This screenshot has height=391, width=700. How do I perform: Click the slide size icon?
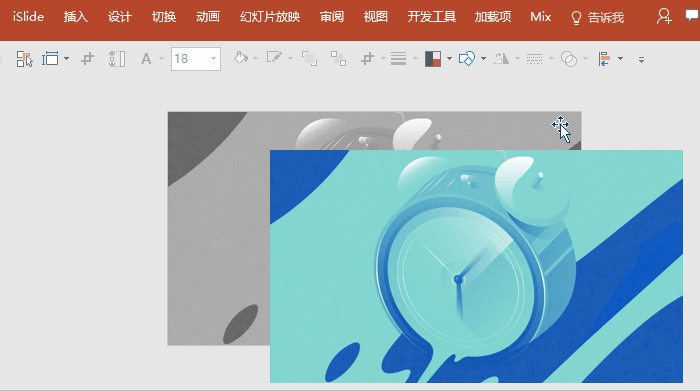[50, 58]
